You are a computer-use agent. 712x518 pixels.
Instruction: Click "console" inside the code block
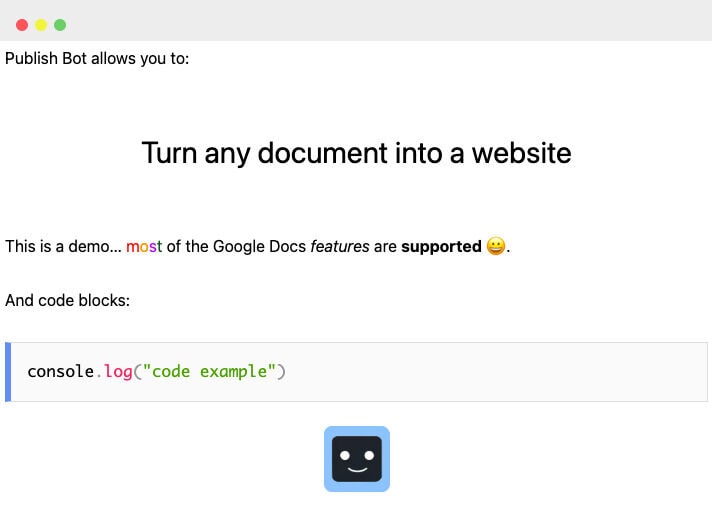(60, 372)
